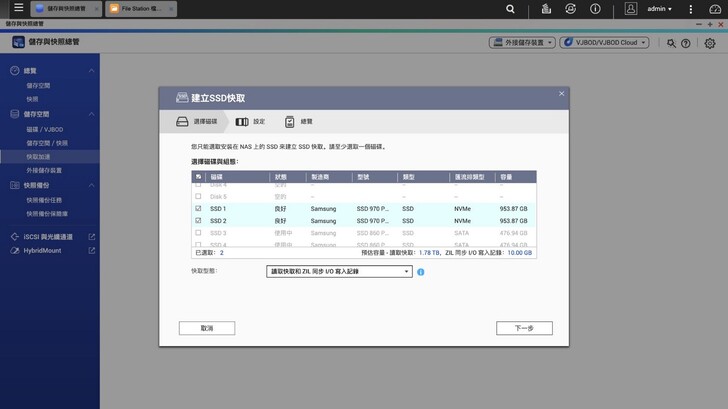The width and height of the screenshot is (728, 409).
Task: Open the main hamburger menu
Action: 18,9
